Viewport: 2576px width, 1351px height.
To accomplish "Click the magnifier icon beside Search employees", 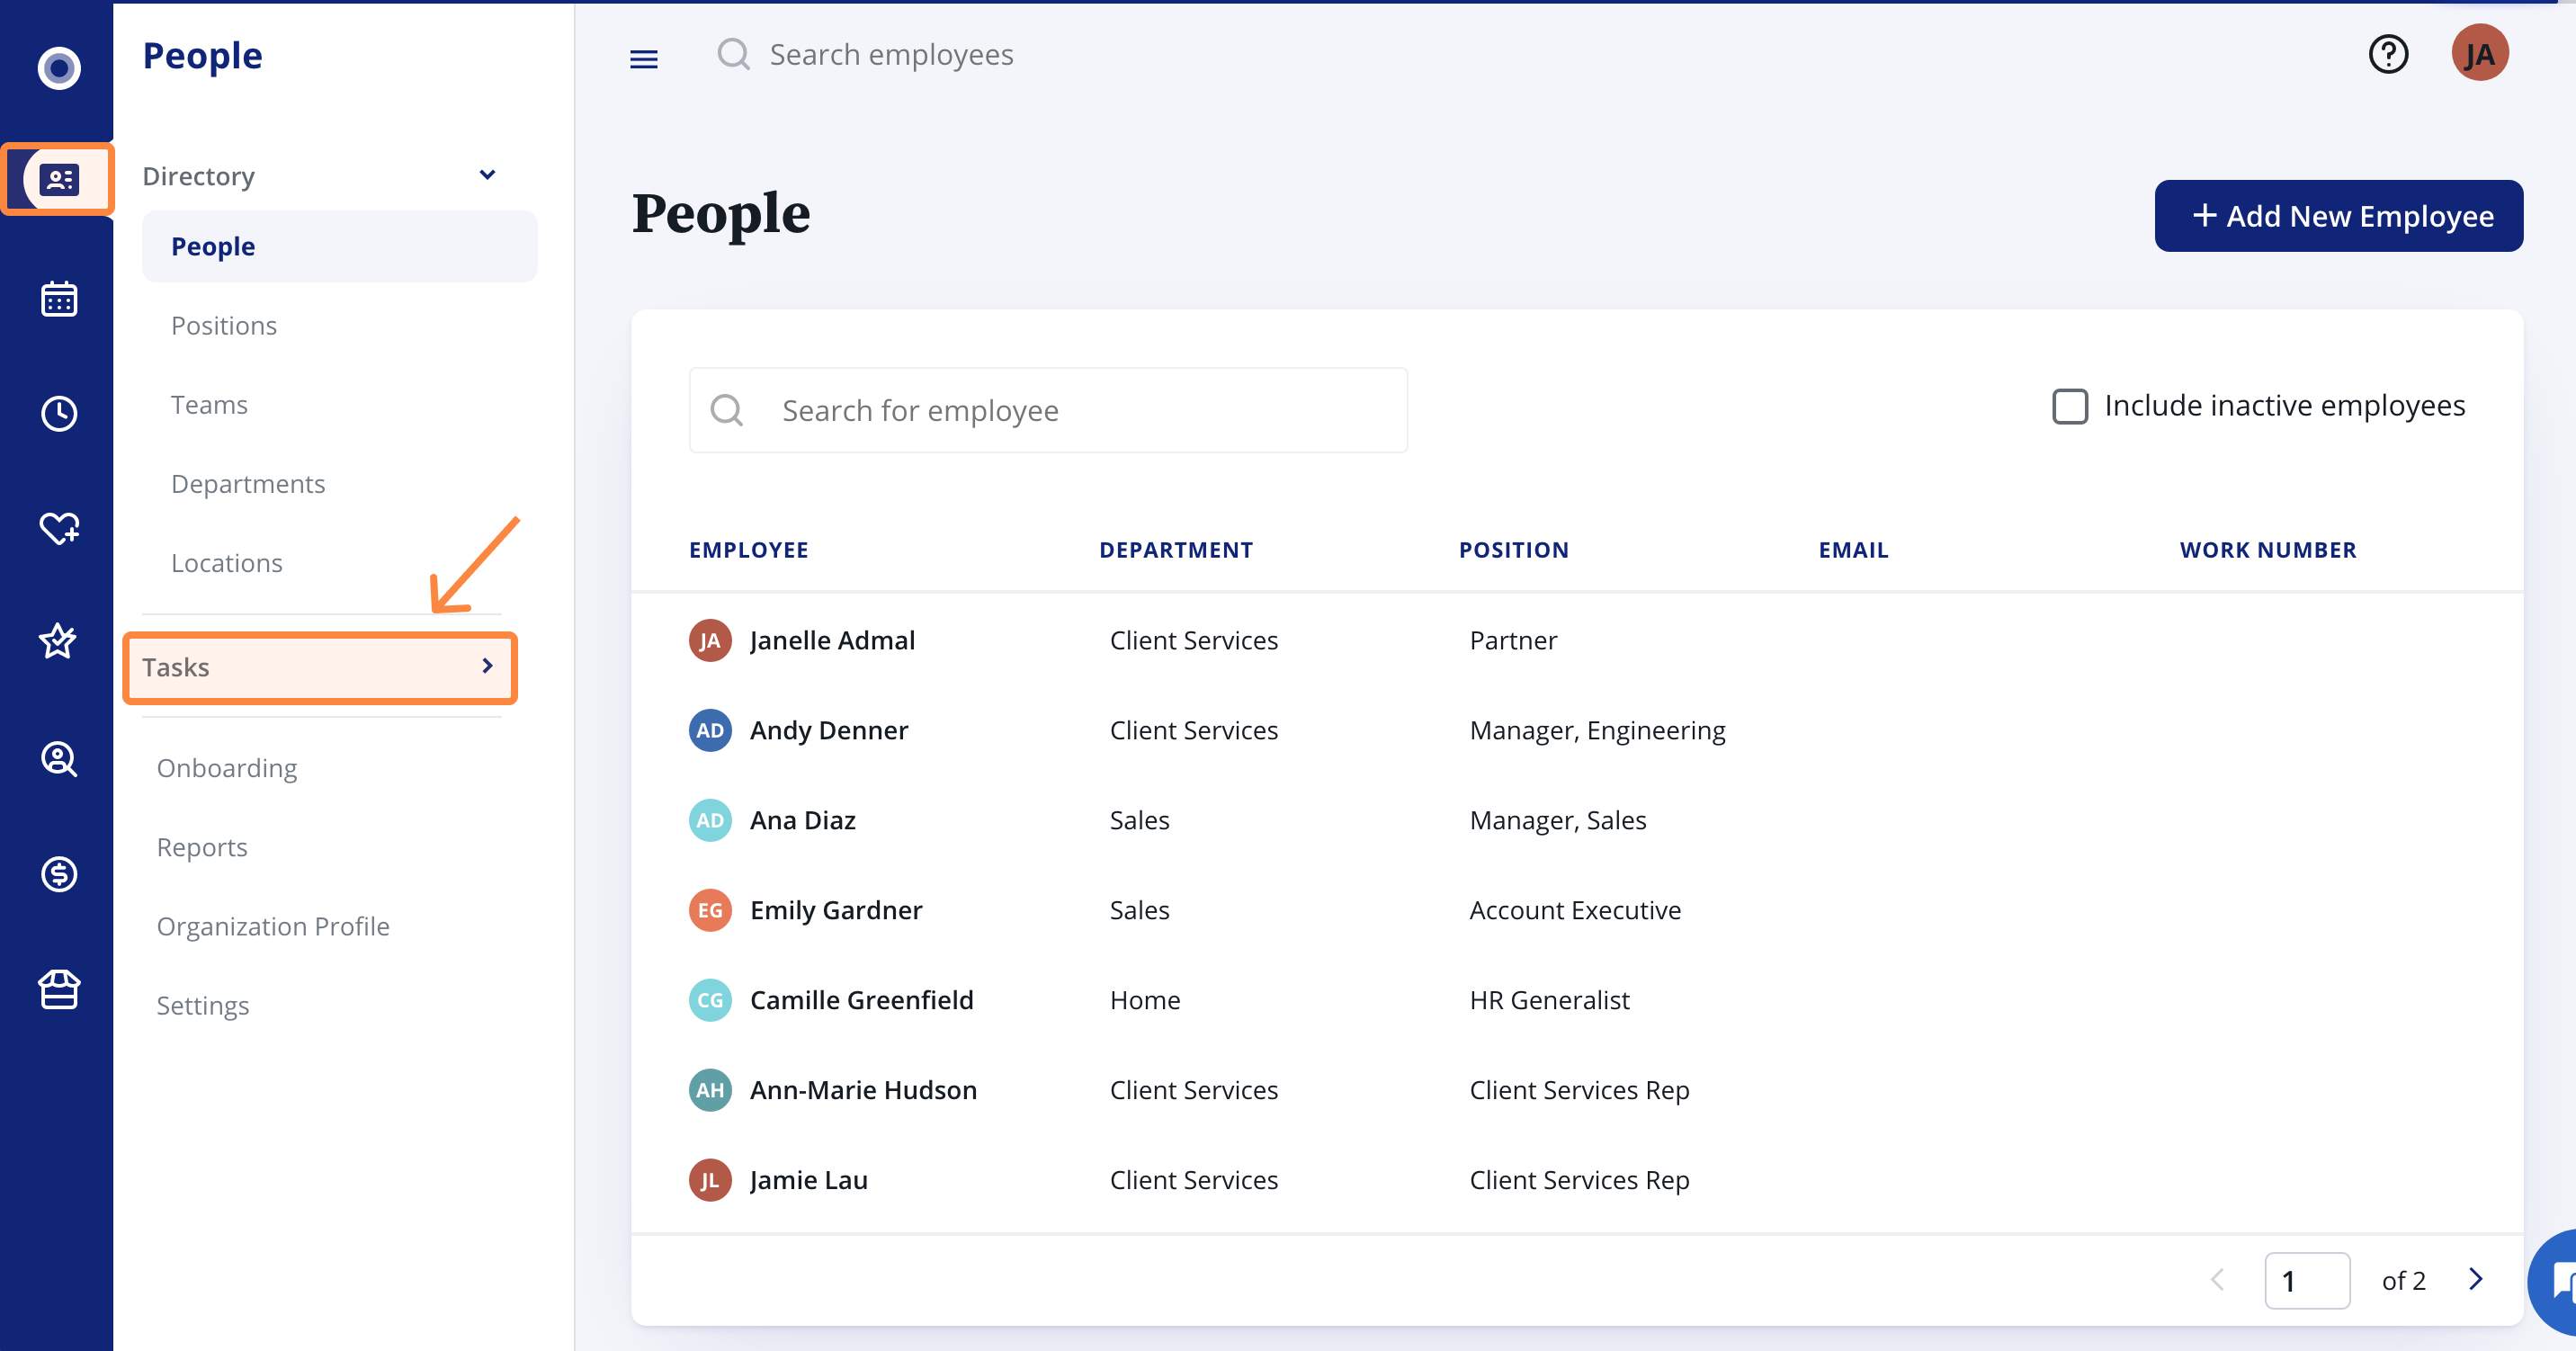I will 734,54.
